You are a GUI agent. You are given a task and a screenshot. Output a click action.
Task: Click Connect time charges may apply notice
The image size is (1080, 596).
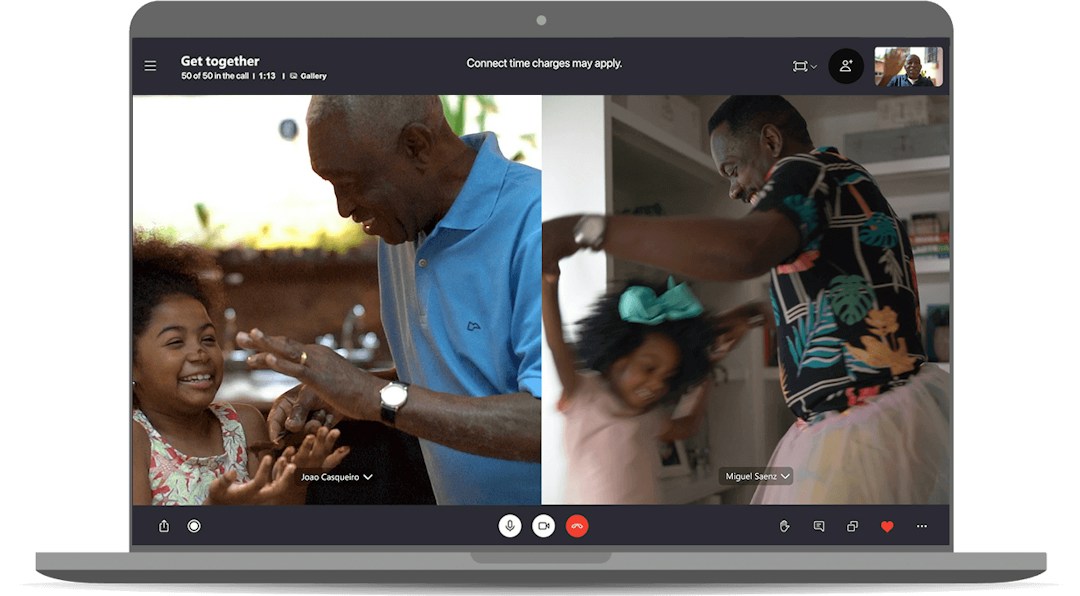click(544, 63)
